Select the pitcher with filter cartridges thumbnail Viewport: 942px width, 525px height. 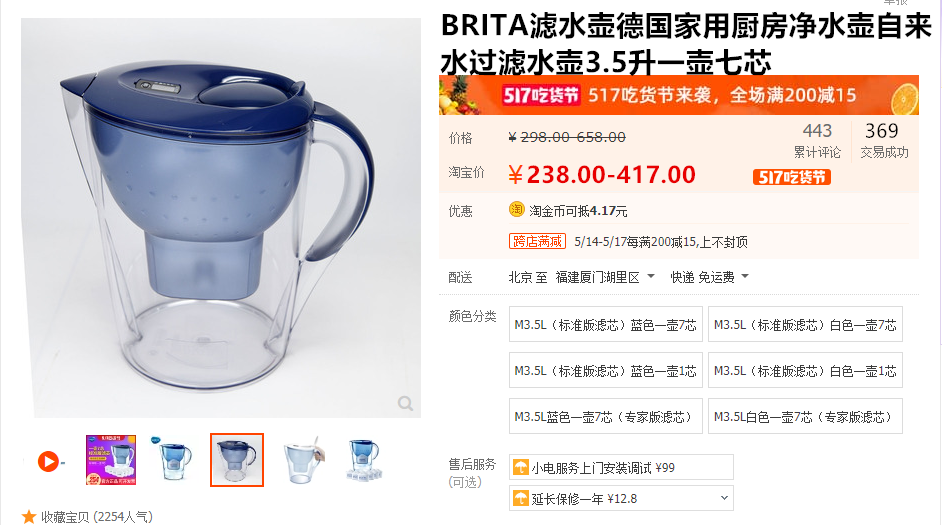click(364, 460)
